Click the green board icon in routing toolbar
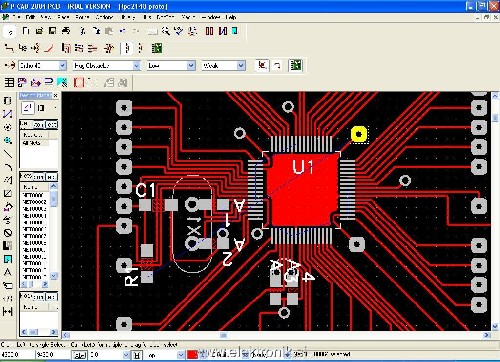Screen dimensions: 500x362 coord(157,48)
